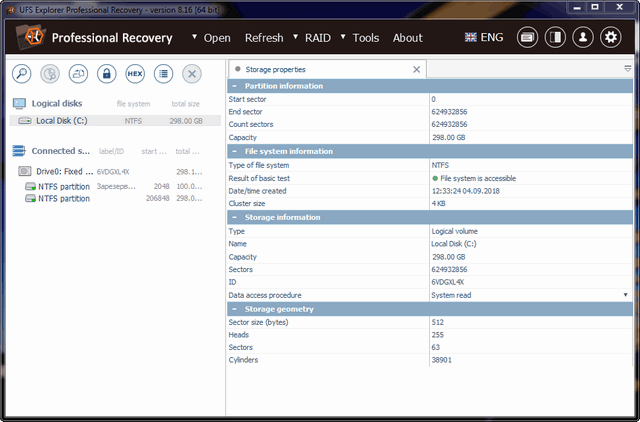640x422 pixels.
Task: Click storage ID value 6VDGXL4X in properties
Action: point(448,282)
